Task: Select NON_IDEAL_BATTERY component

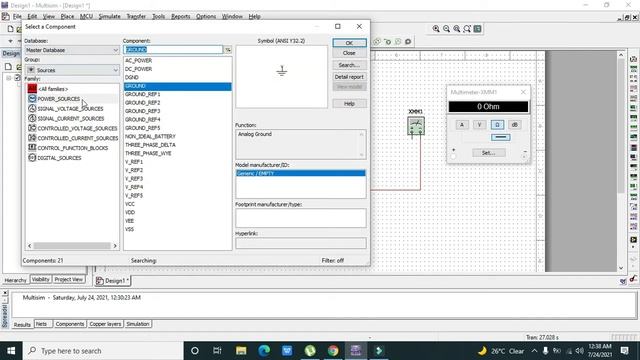Action: point(150,136)
